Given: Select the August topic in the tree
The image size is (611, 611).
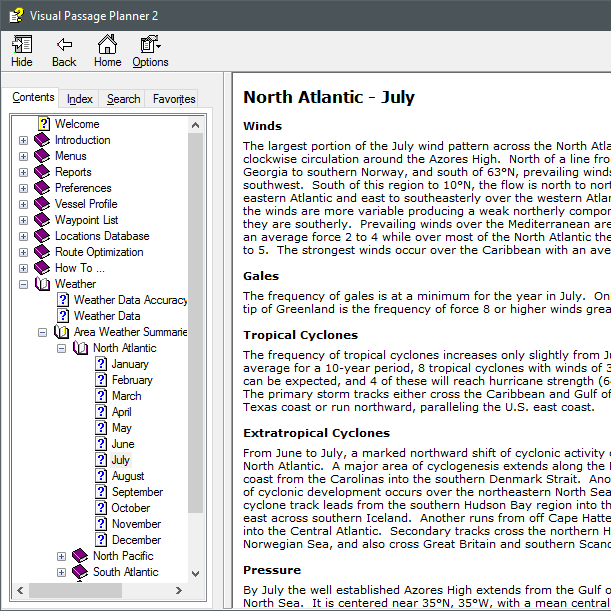Looking at the screenshot, I should [128, 476].
